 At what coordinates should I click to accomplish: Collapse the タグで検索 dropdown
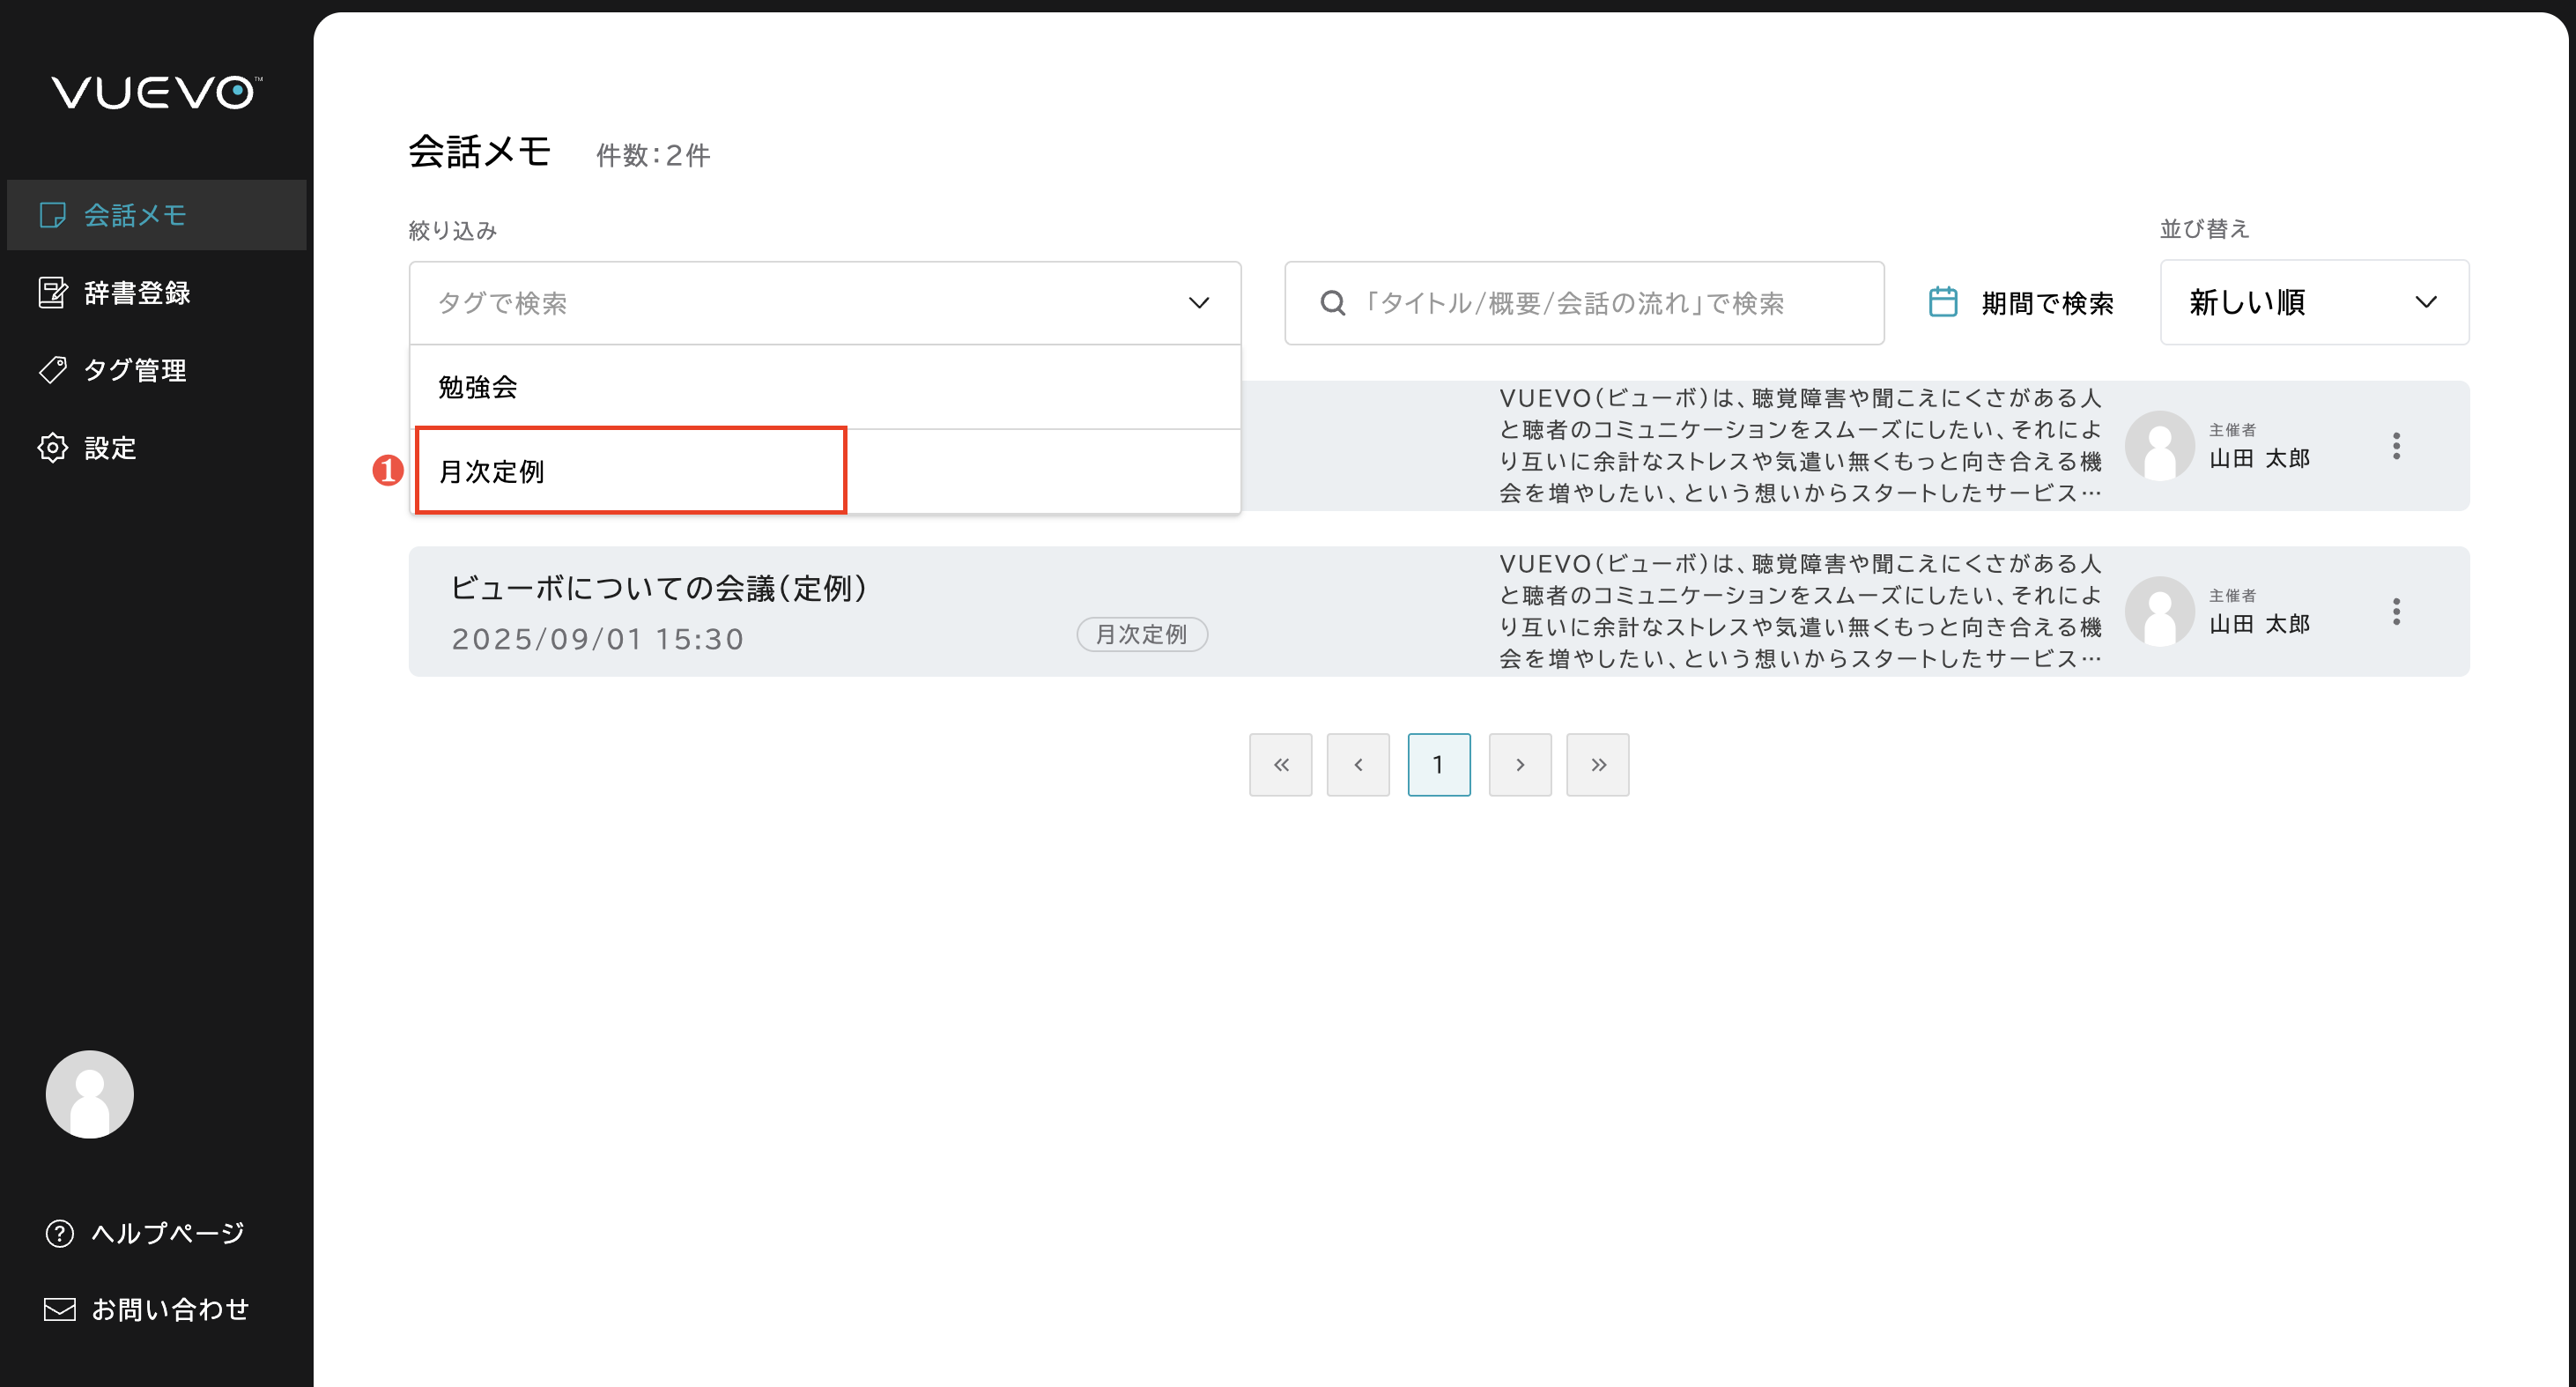click(1198, 303)
